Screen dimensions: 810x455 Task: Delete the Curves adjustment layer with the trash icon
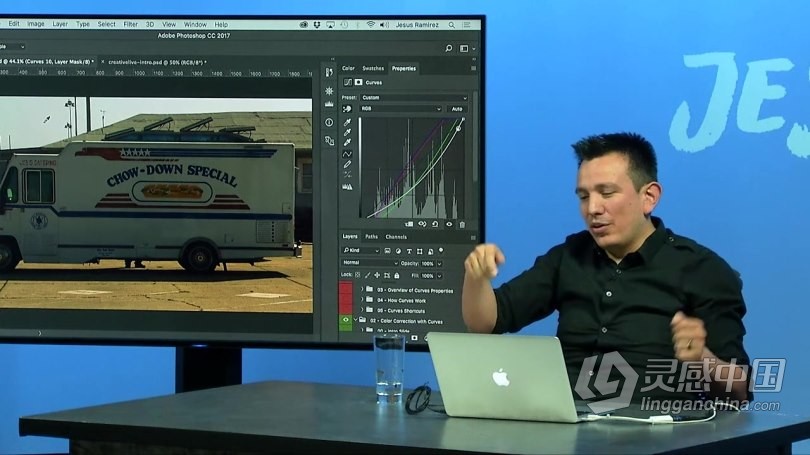click(462, 224)
